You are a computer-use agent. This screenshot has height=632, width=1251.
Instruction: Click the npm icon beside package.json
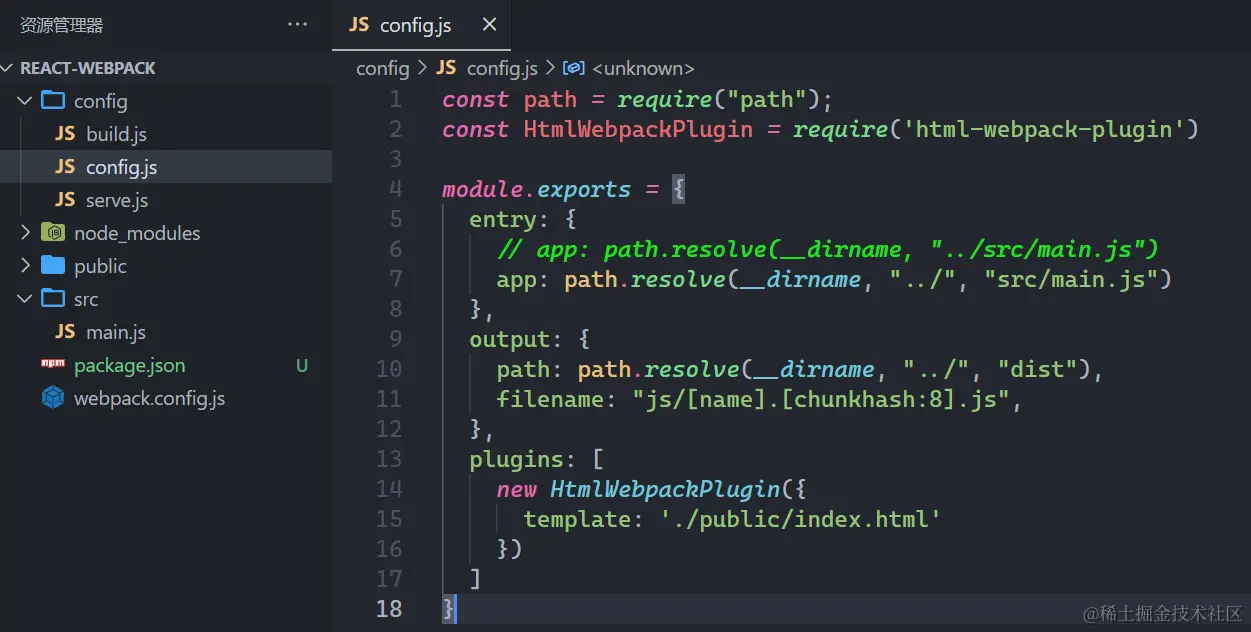coord(53,364)
